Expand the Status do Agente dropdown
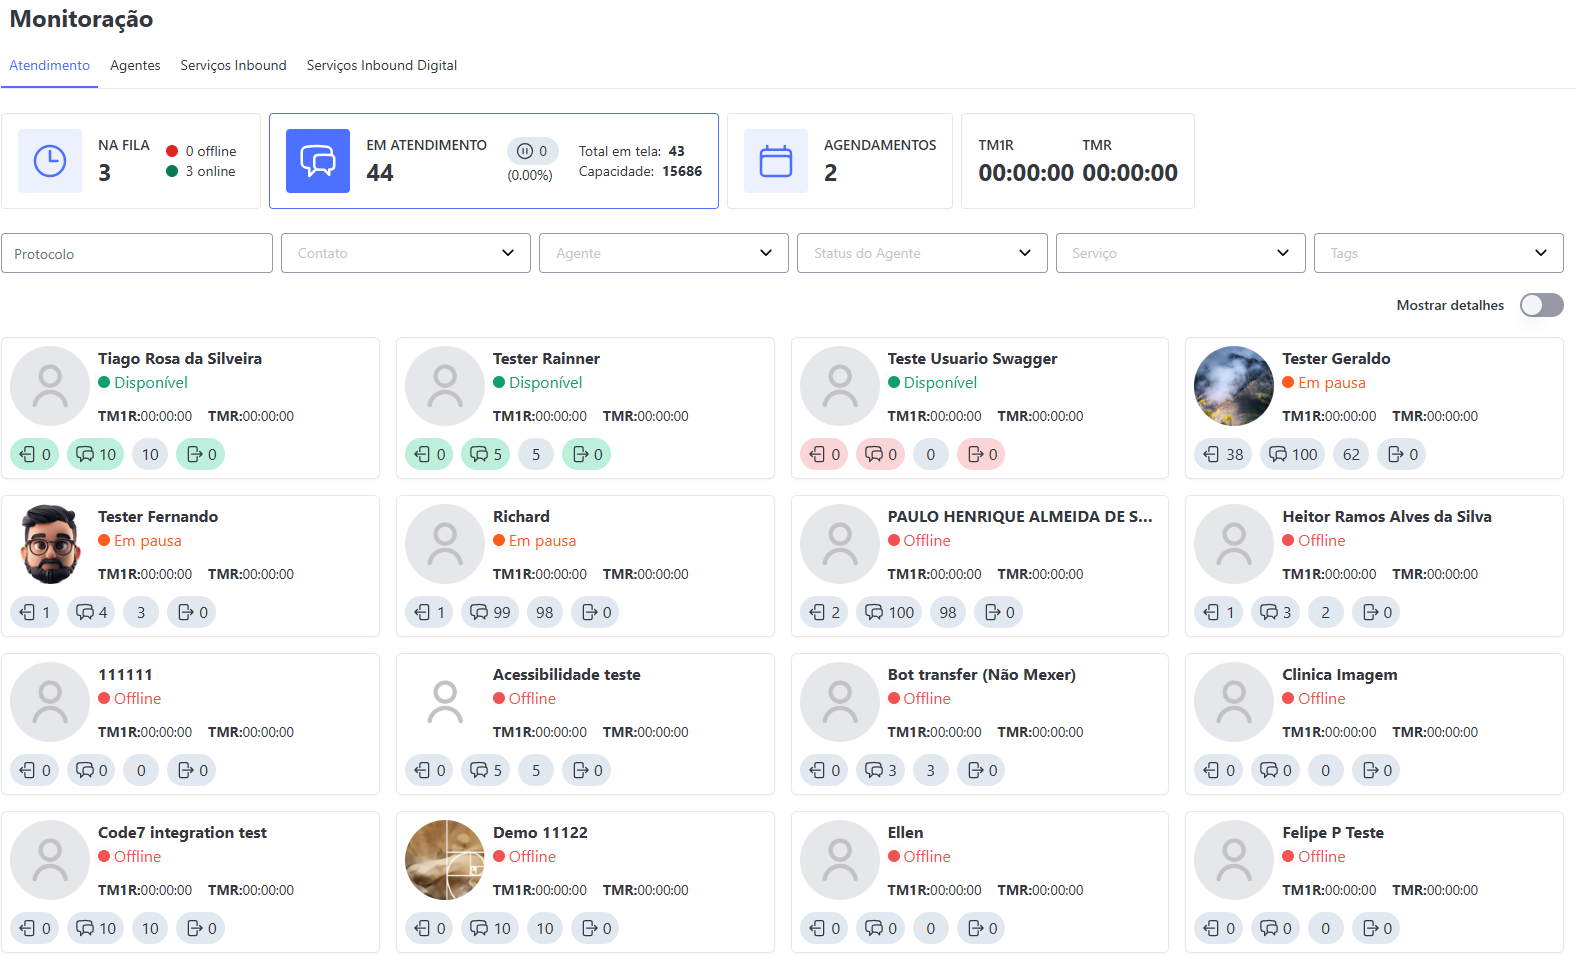The width and height of the screenshot is (1576, 961). click(x=921, y=253)
